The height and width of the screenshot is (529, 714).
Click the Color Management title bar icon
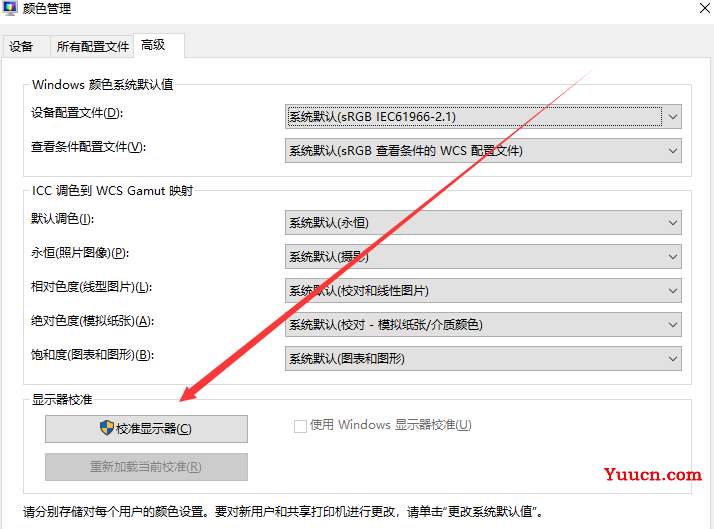coord(10,8)
